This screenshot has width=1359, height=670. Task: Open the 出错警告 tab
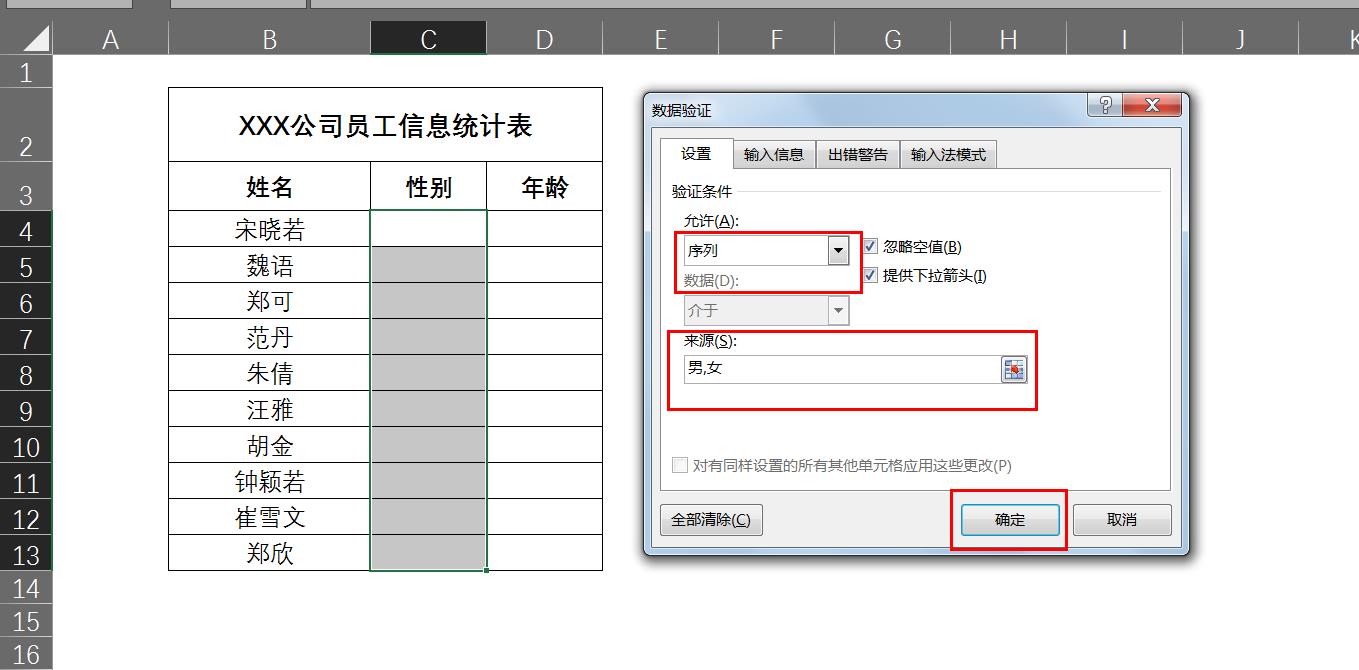coord(858,155)
